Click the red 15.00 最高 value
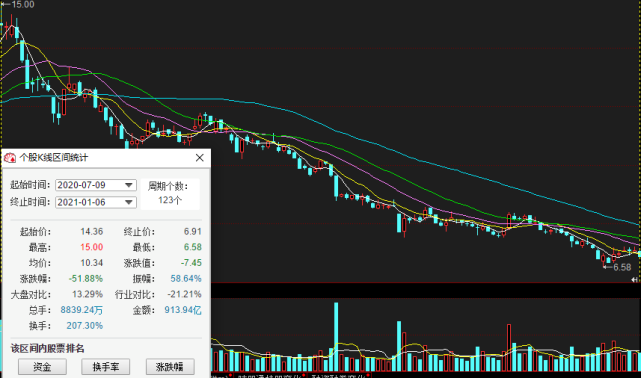 tap(92, 247)
